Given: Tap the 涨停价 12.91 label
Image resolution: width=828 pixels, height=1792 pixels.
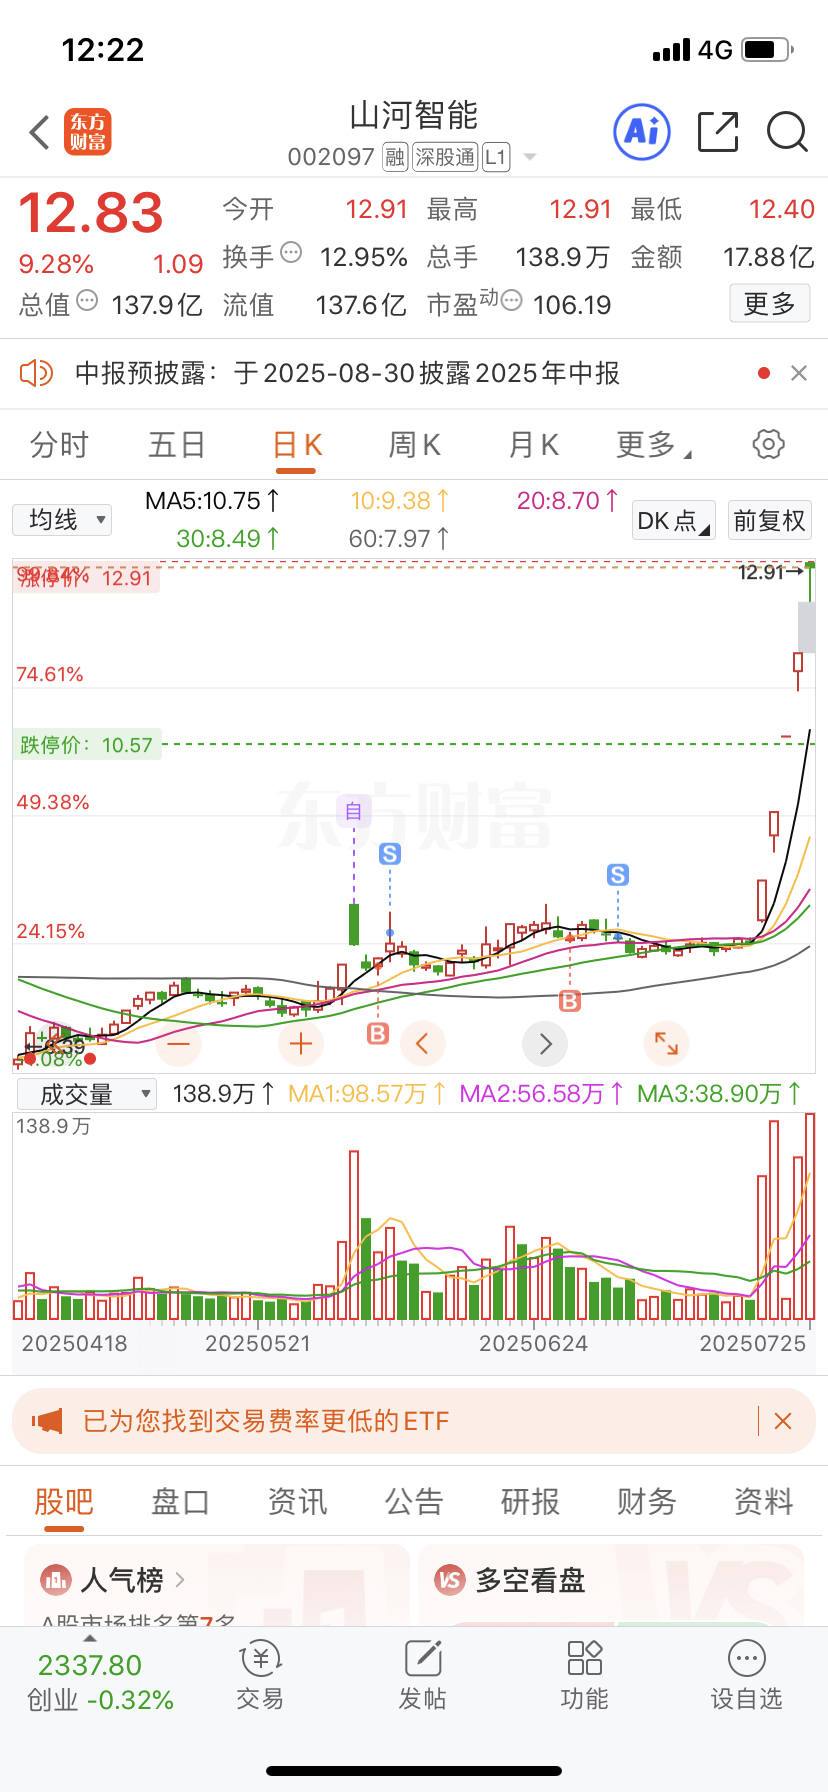Looking at the screenshot, I should [86, 578].
